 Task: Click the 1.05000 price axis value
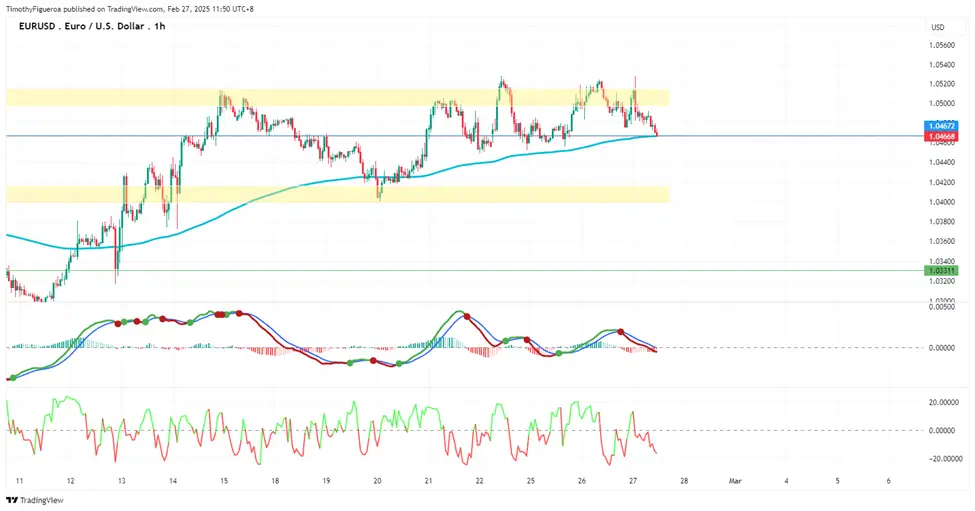(x=942, y=103)
